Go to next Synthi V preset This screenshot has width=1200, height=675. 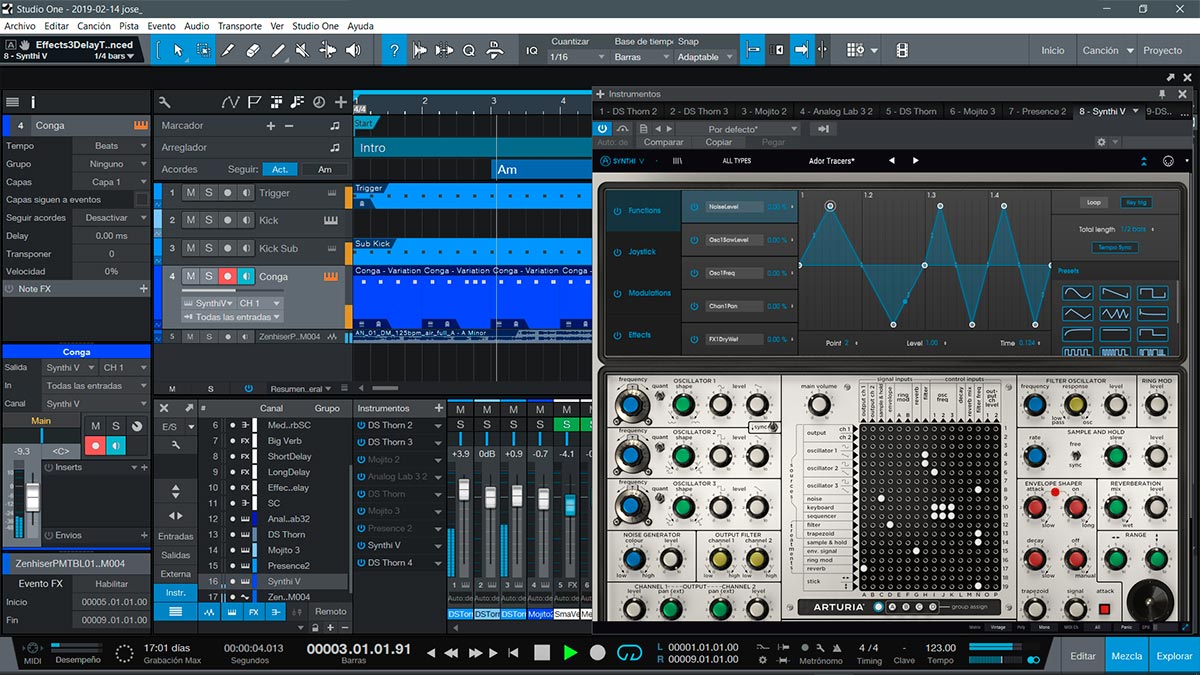tap(915, 160)
